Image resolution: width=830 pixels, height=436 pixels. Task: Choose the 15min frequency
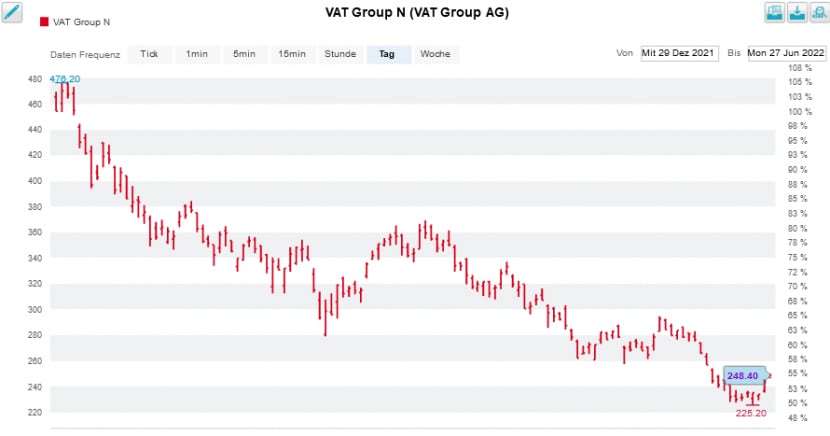click(292, 54)
